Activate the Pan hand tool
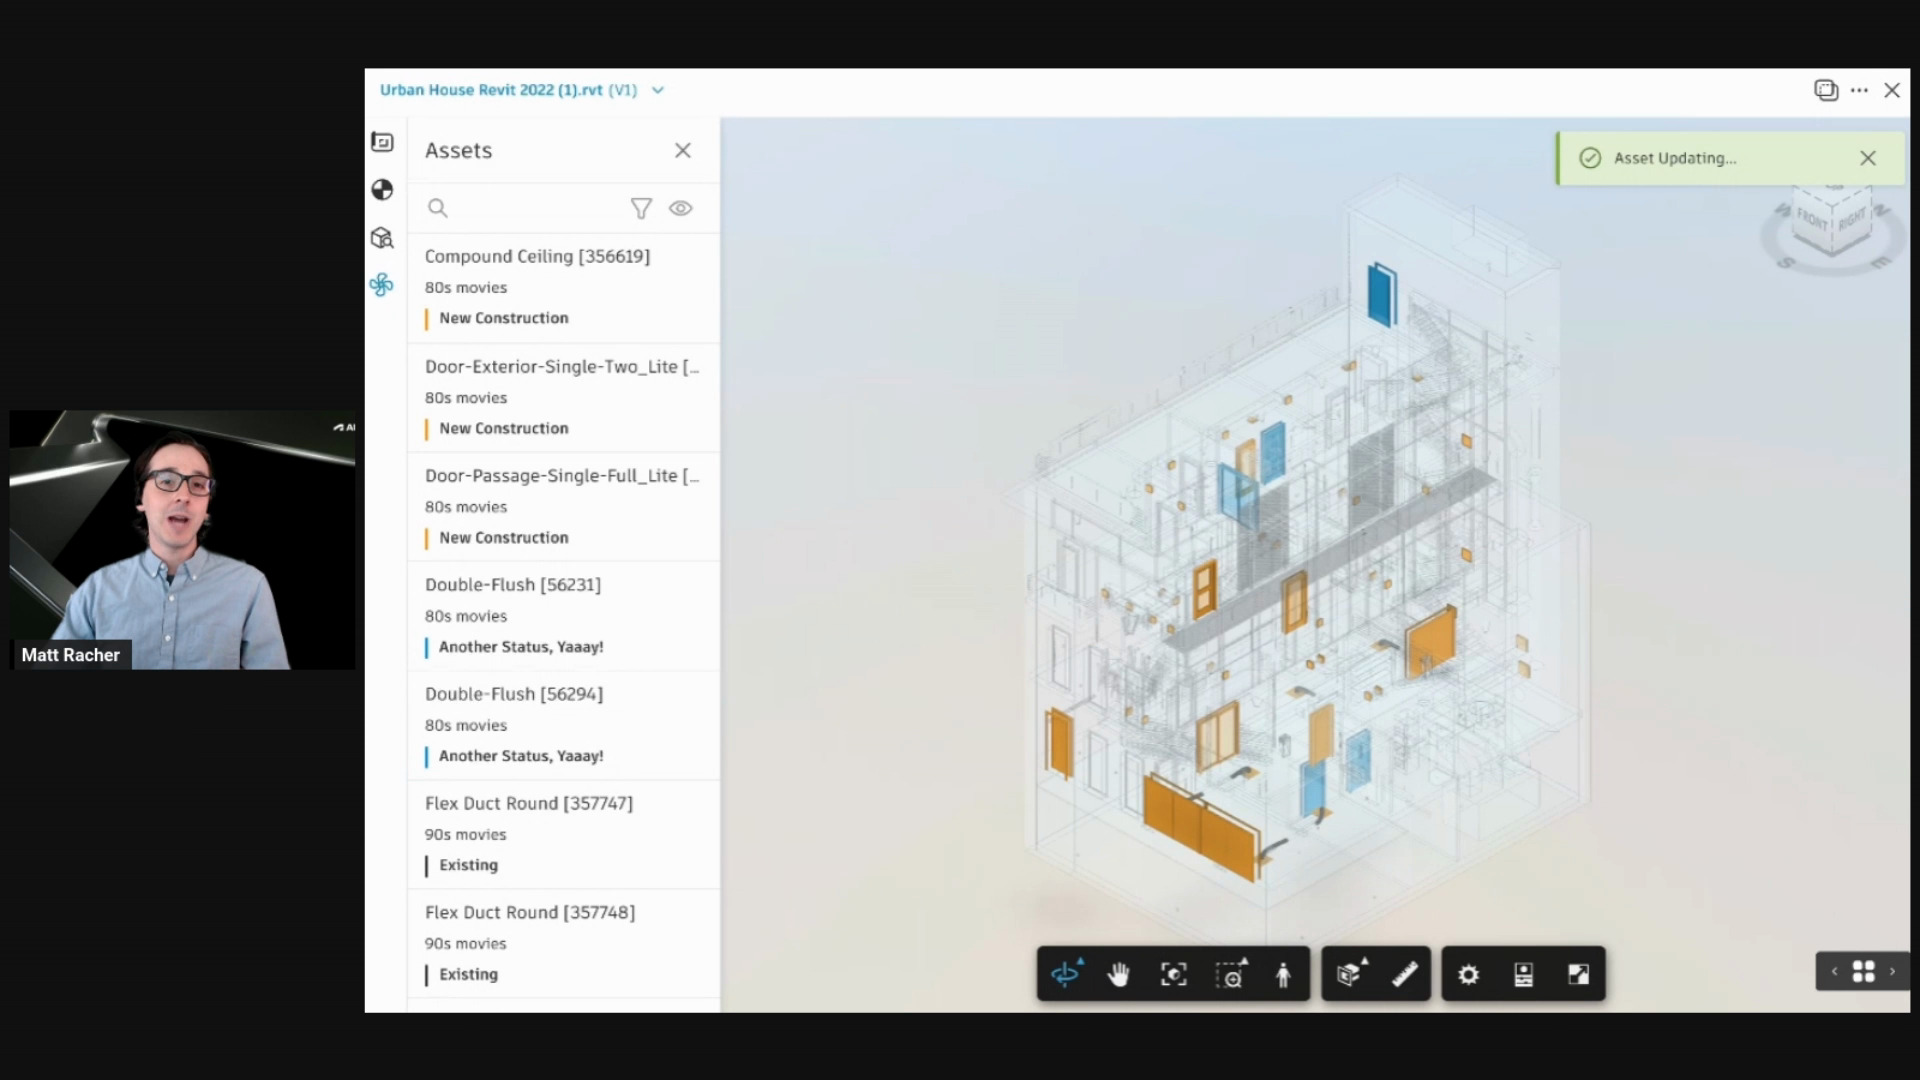Screen dimensions: 1920x1080 pos(1118,973)
